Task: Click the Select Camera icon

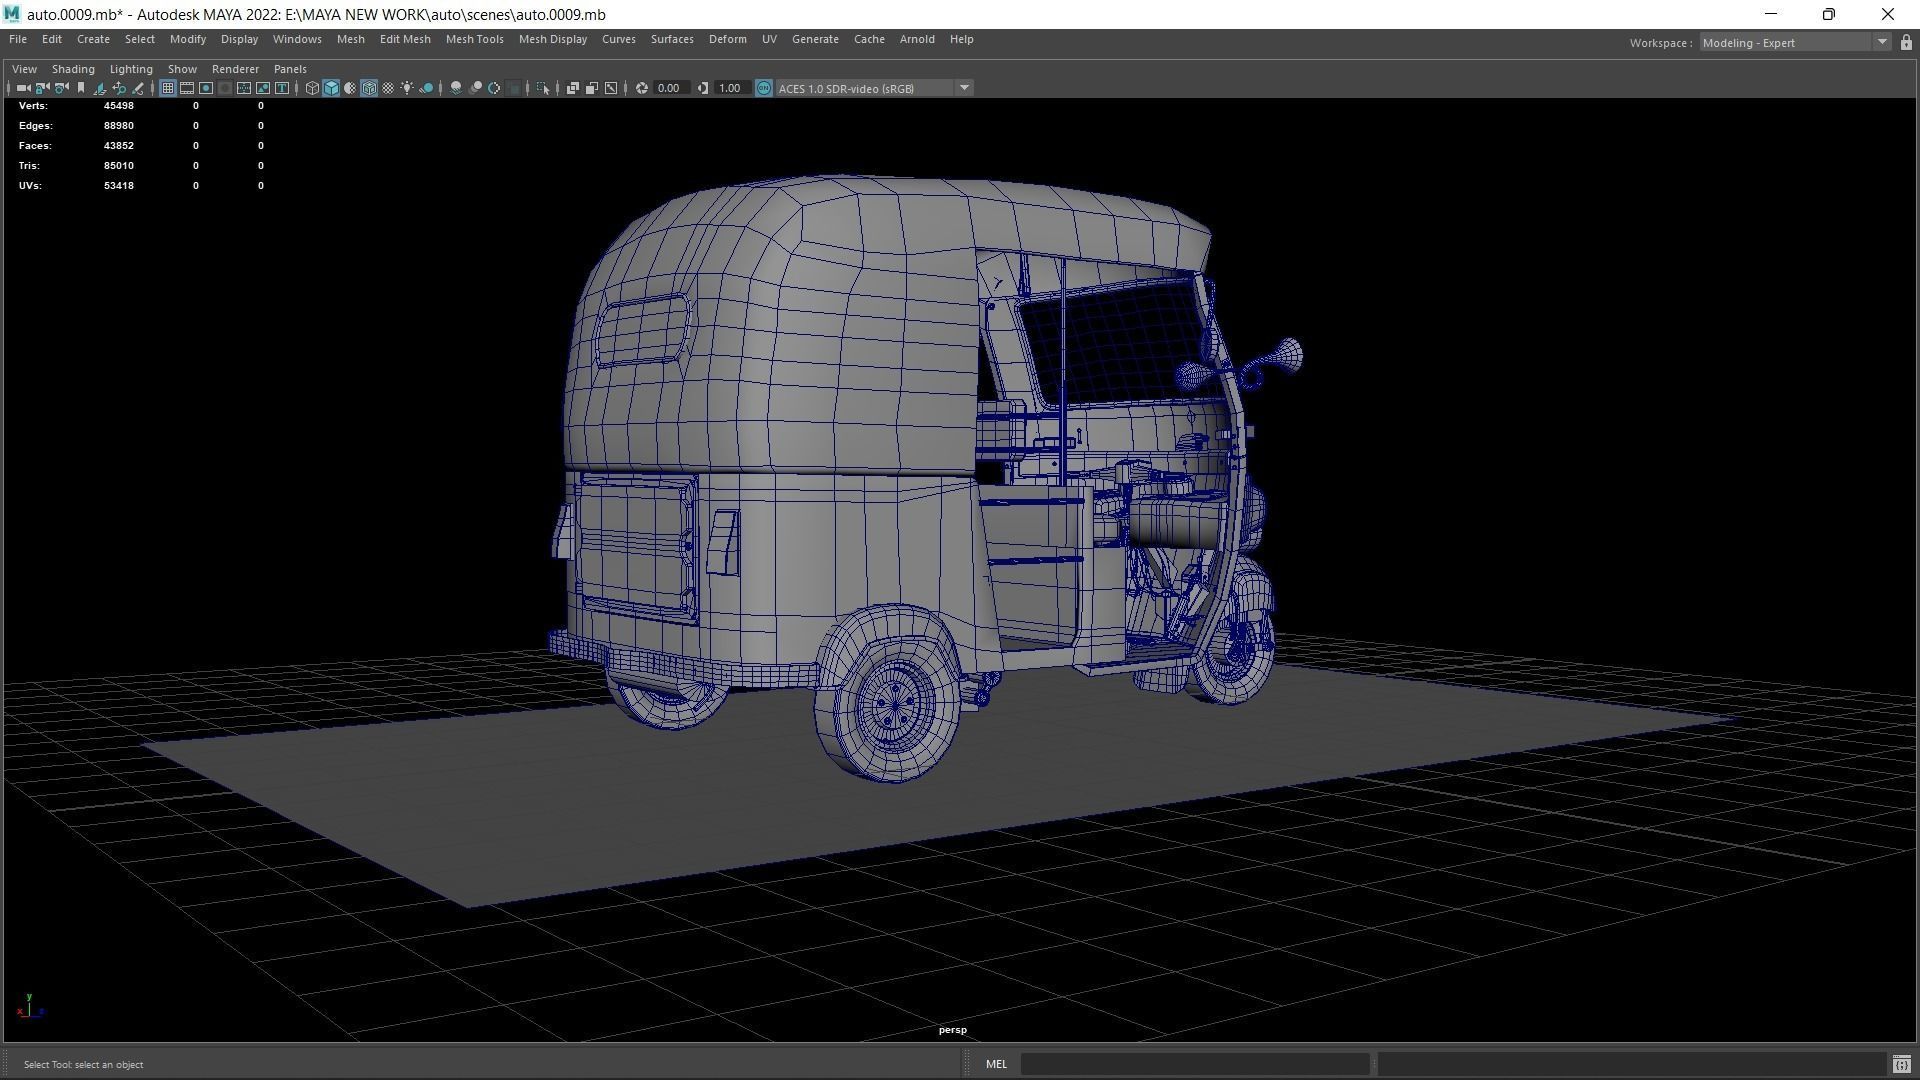Action: point(23,88)
